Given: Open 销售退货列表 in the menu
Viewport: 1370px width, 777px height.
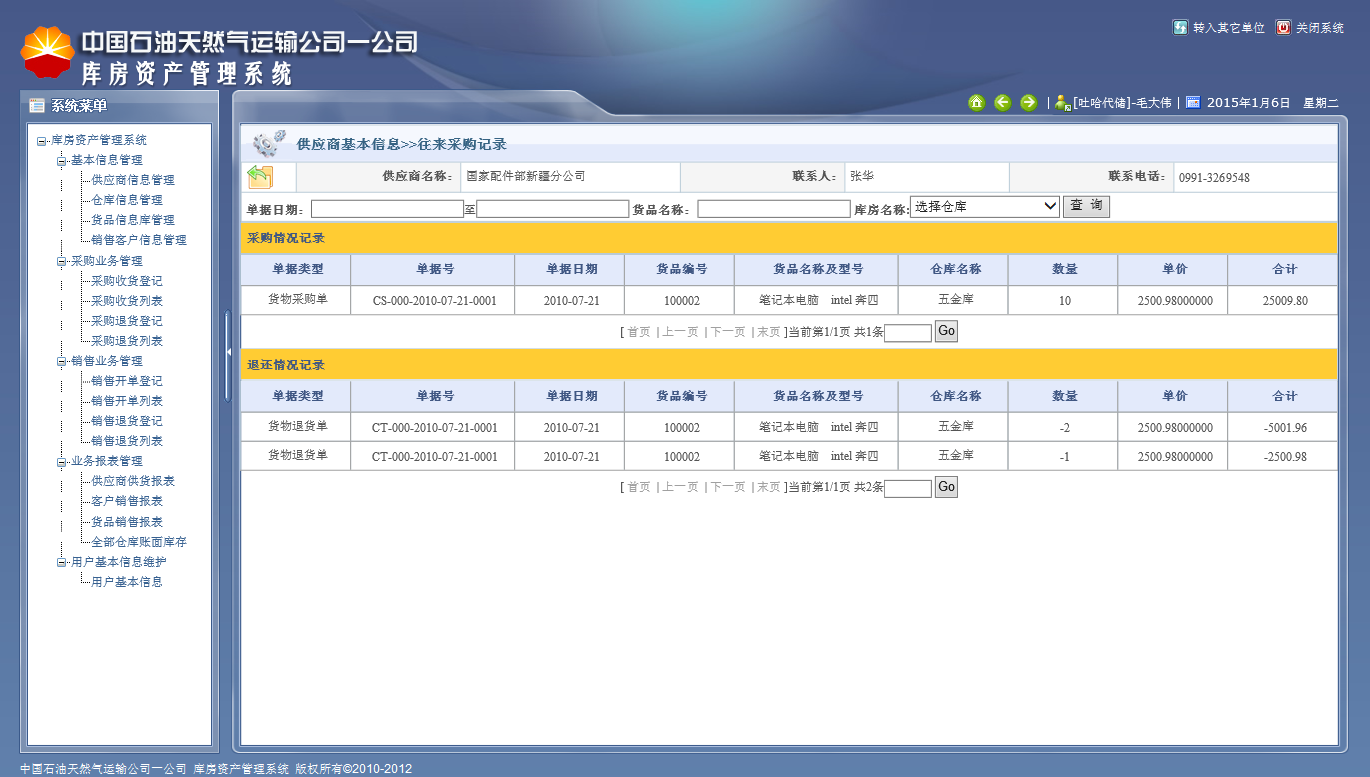Looking at the screenshot, I should coord(127,441).
